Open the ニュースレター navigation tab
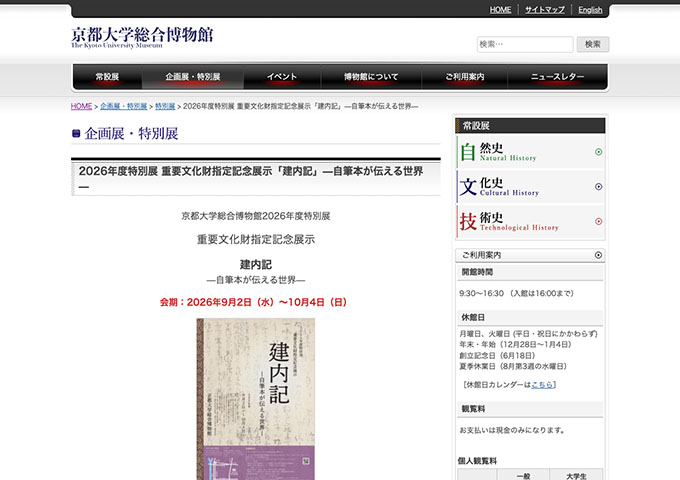The width and height of the screenshot is (680, 480). pos(557,77)
